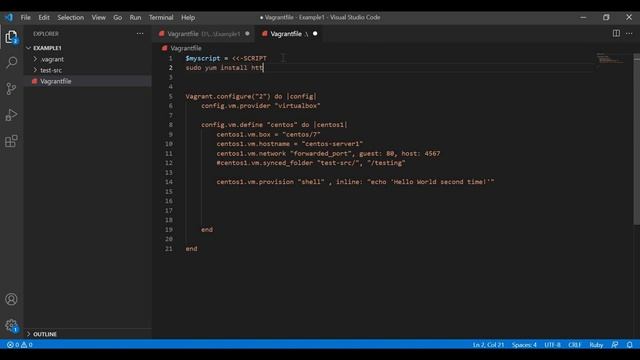Open the Run and Debug view icon

pyautogui.click(x=11, y=115)
